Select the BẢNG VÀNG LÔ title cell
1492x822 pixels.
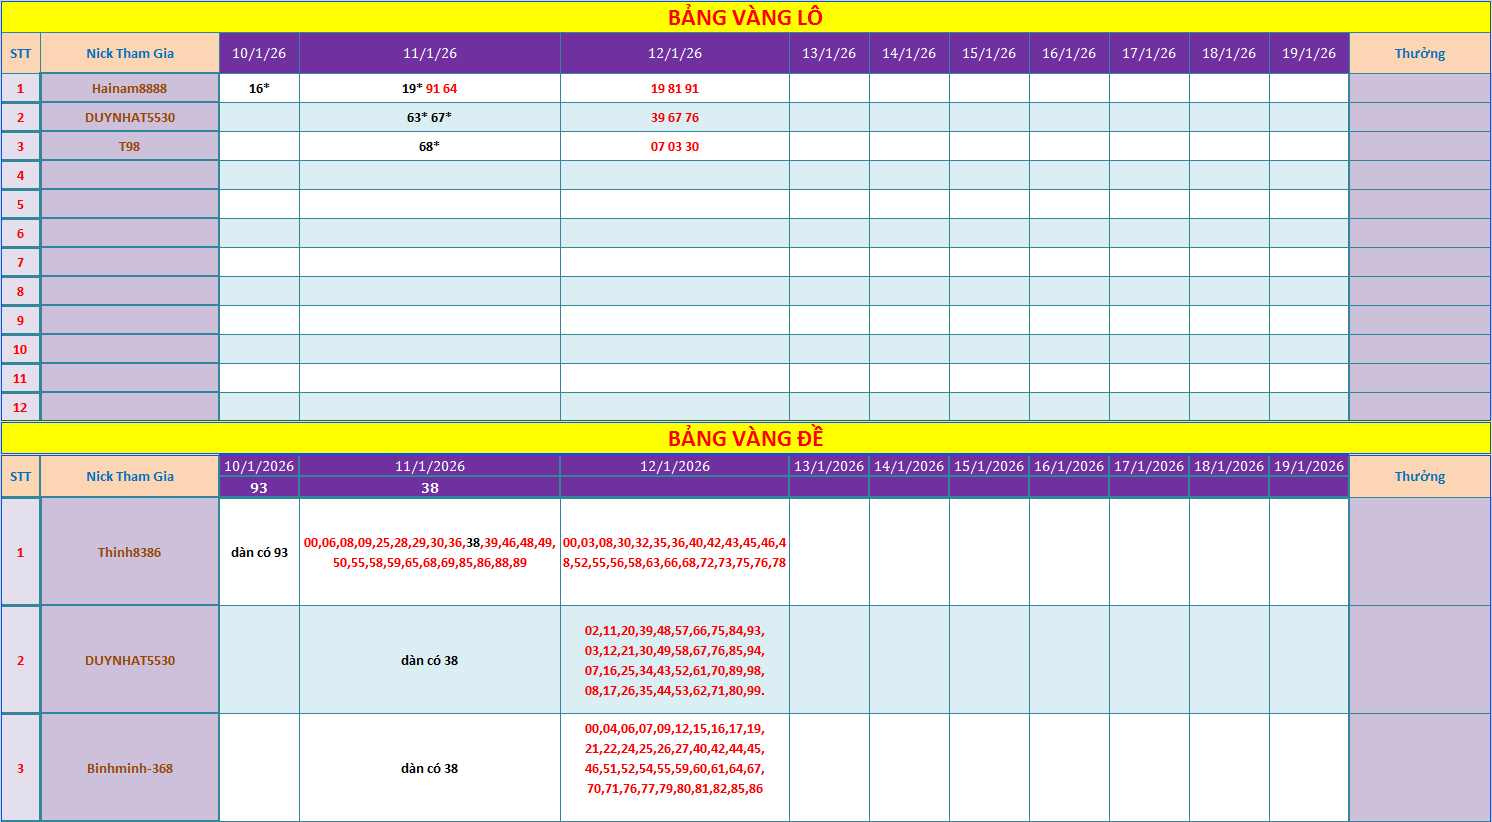745,17
